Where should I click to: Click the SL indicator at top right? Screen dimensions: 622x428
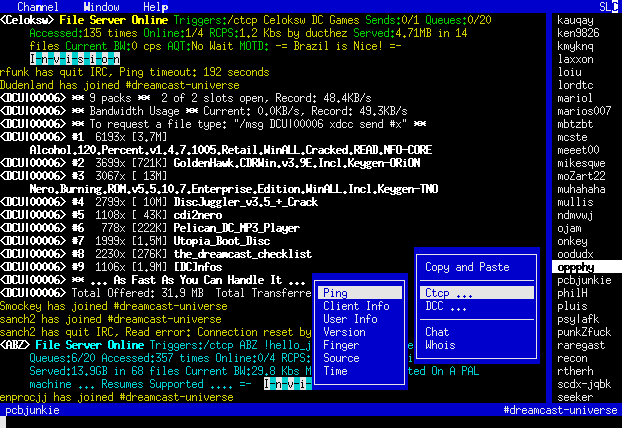[x=608, y=7]
